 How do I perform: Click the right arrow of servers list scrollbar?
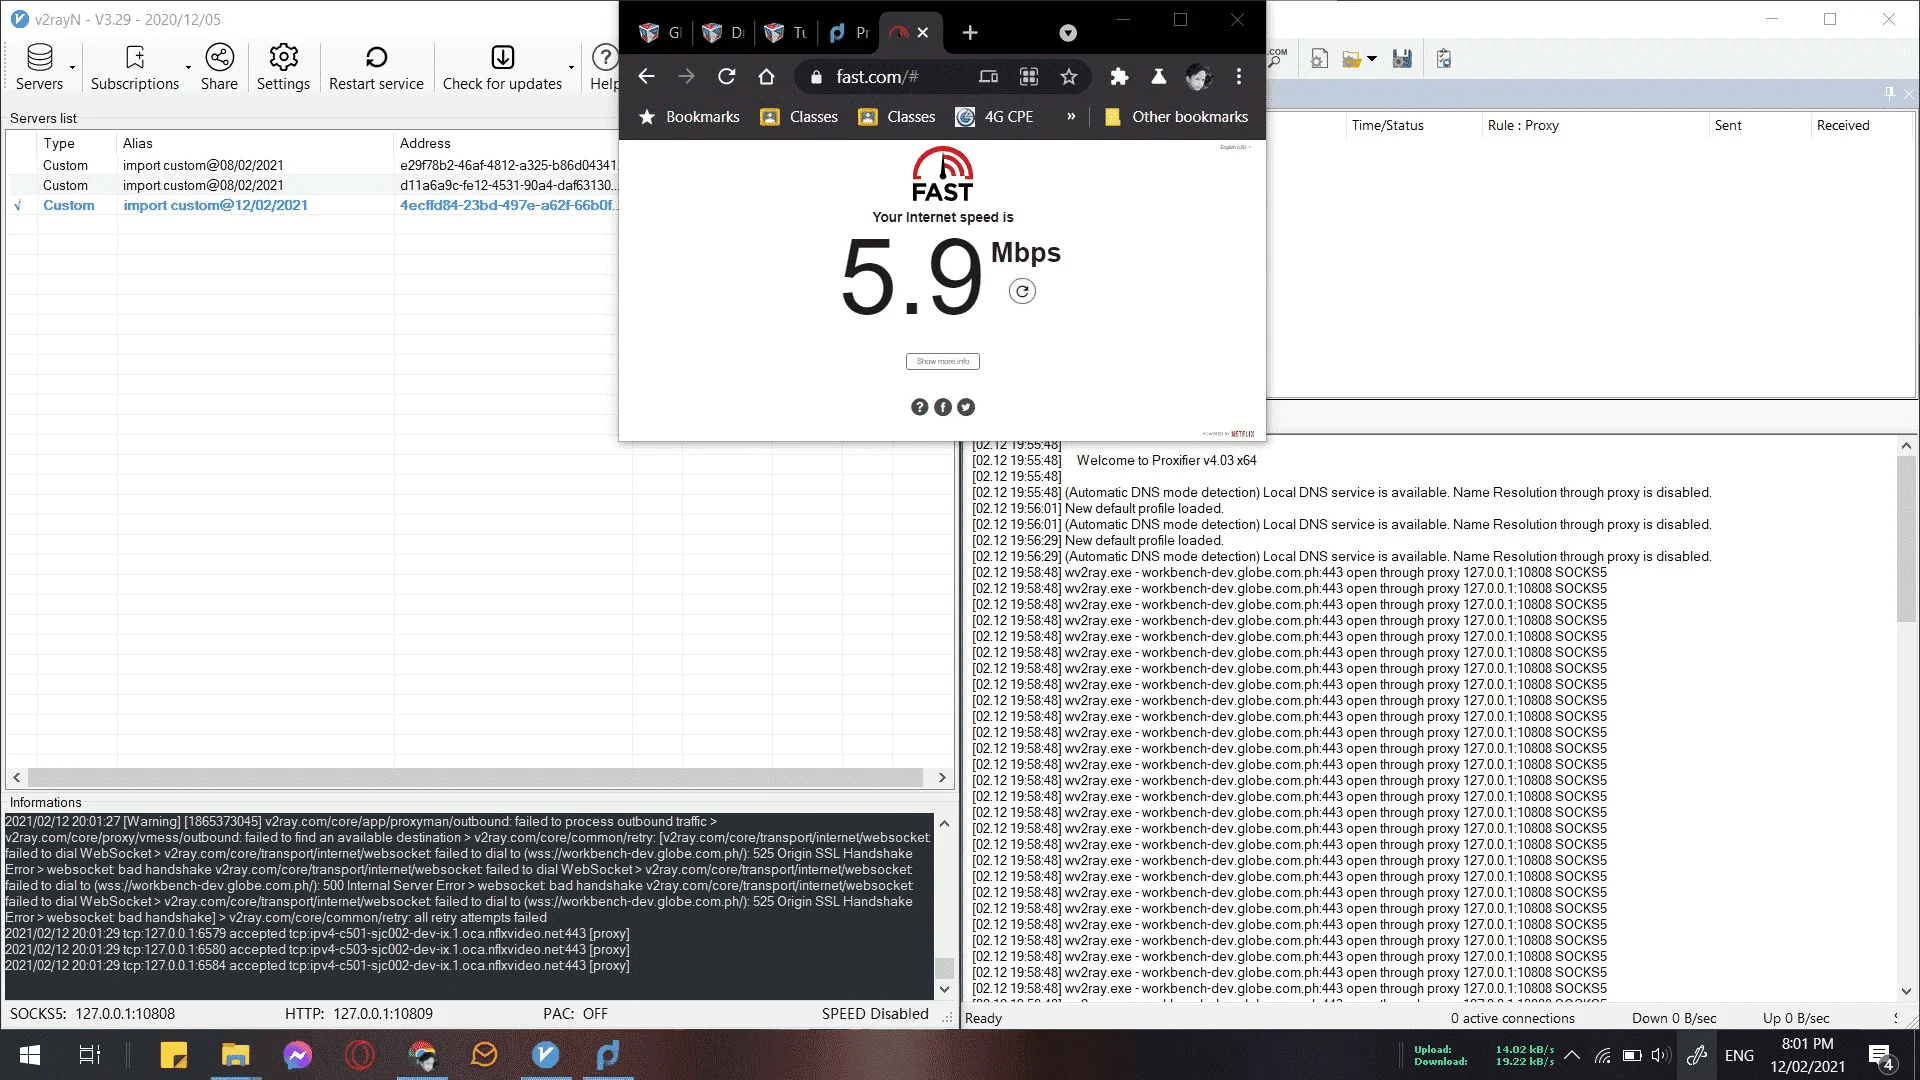(x=941, y=777)
